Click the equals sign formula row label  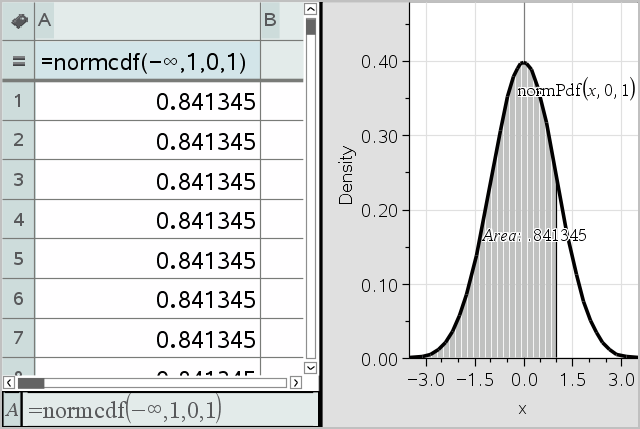[x=17, y=60]
